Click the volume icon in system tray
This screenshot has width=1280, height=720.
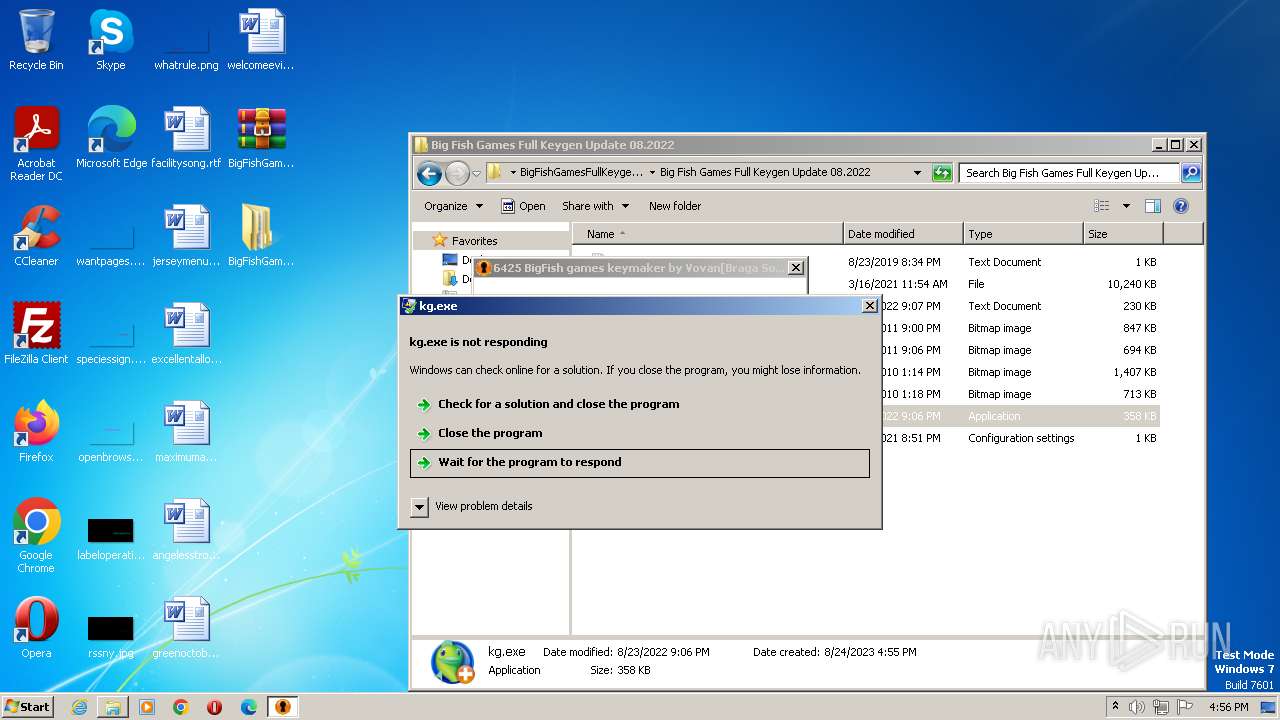1137,707
